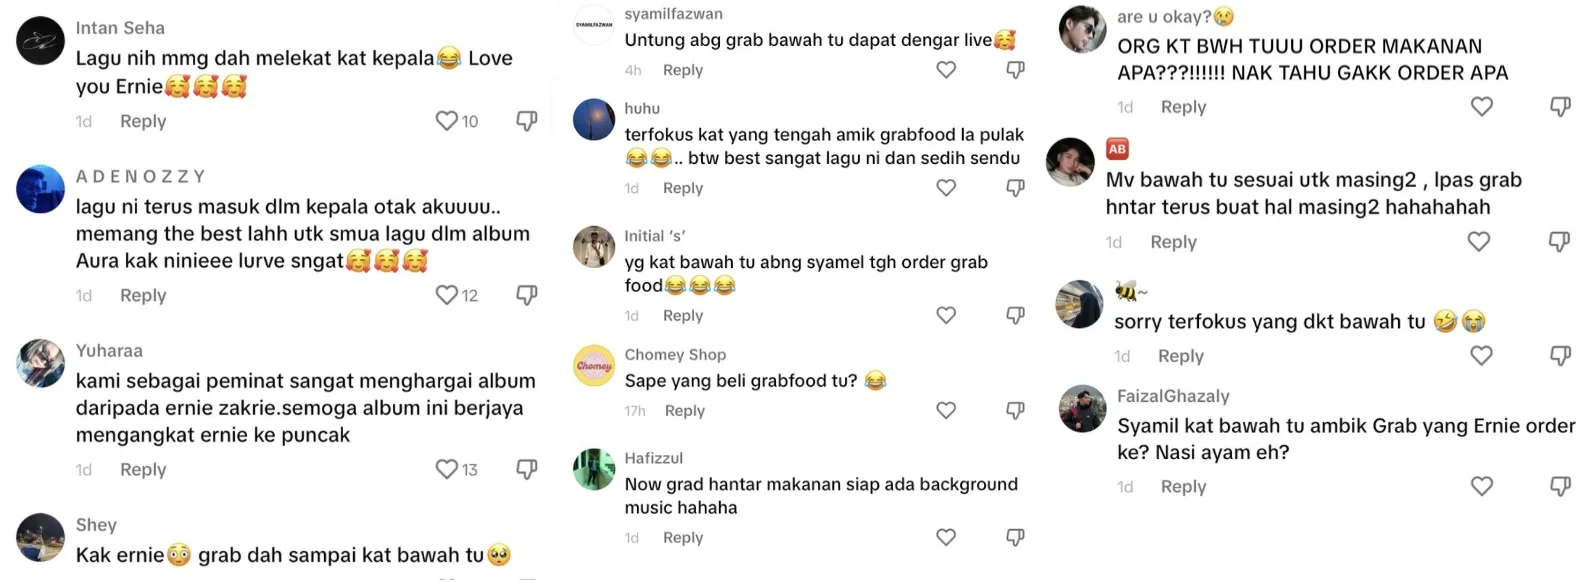This screenshot has height=583, width=1584.
Task: Open Intan Seha's profile picture
Action: [x=41, y=41]
